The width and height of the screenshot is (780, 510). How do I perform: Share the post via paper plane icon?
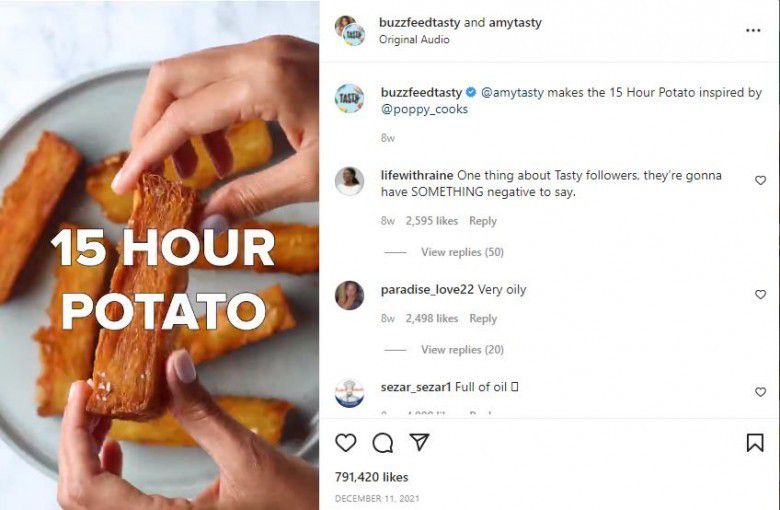420,442
